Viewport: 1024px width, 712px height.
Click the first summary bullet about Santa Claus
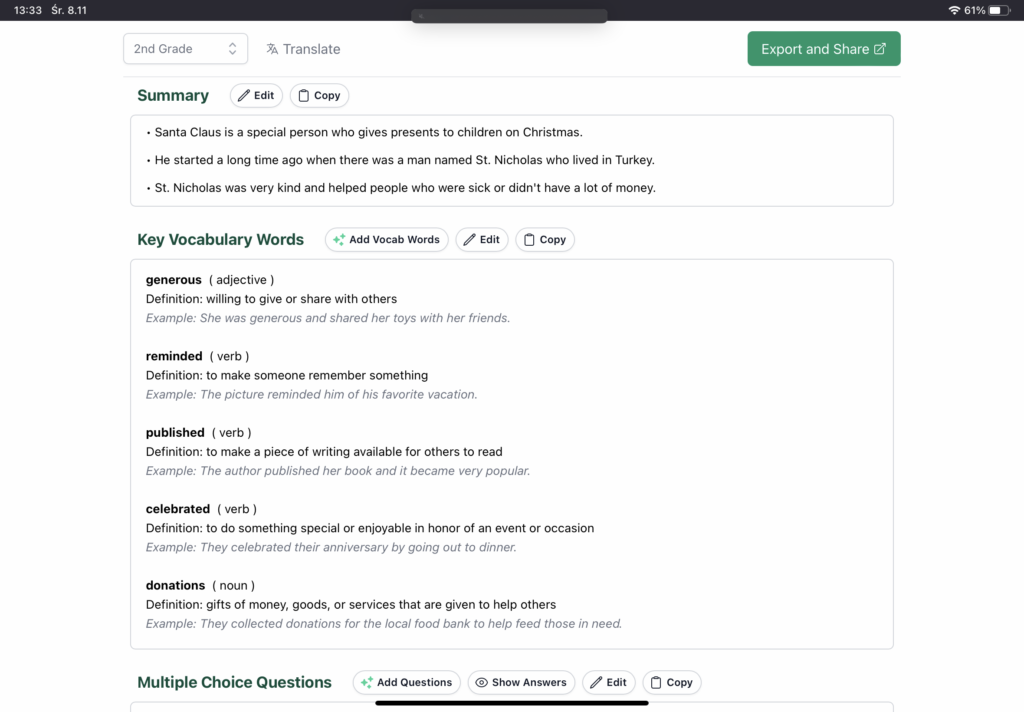pyautogui.click(x=368, y=132)
